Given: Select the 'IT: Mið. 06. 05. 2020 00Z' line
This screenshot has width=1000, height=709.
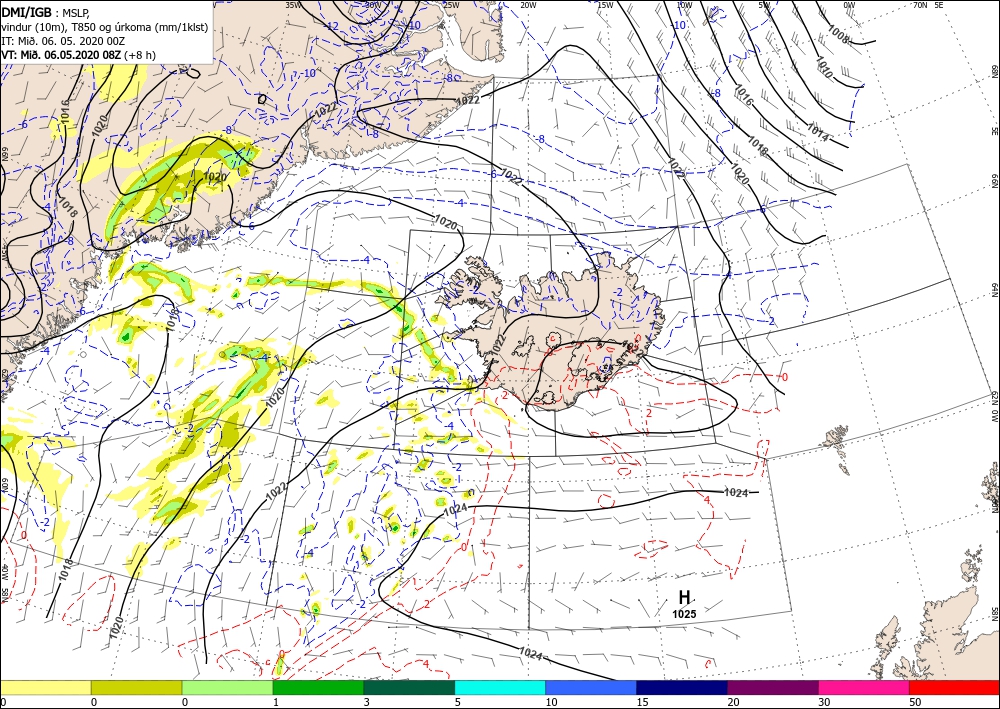Looking at the screenshot, I should click(62, 41).
